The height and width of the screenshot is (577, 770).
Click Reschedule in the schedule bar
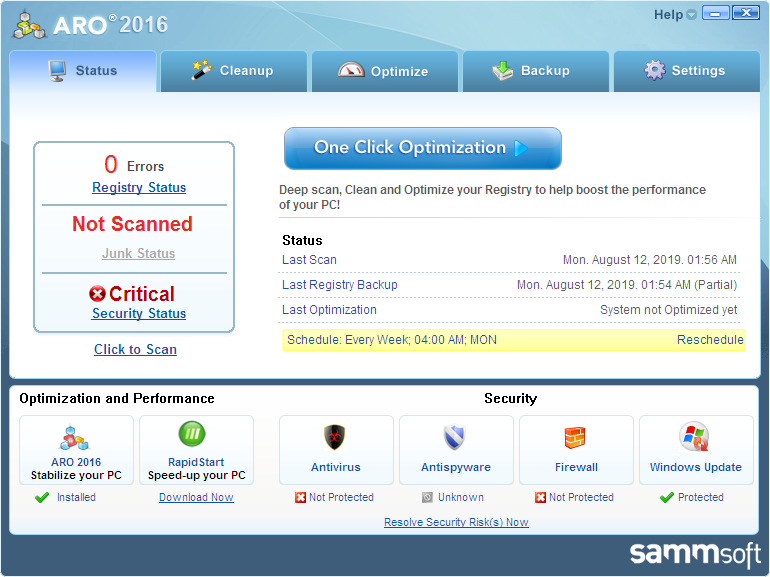[710, 340]
